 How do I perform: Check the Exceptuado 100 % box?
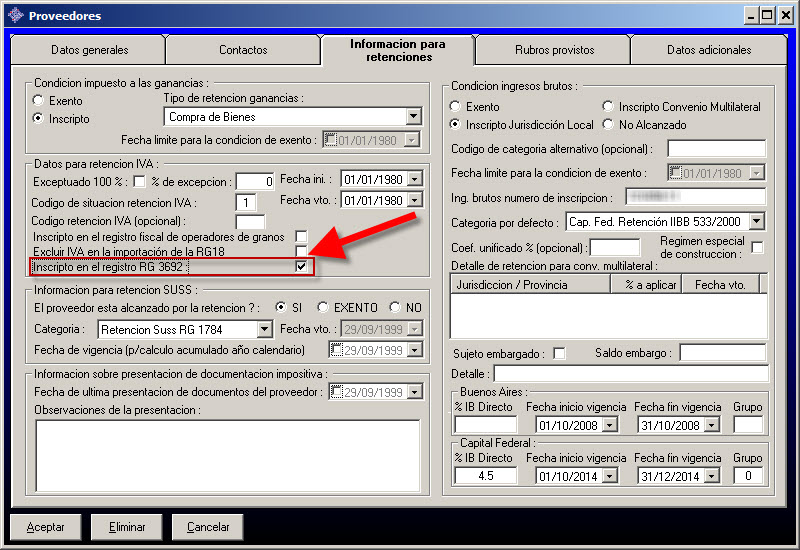(x=139, y=181)
